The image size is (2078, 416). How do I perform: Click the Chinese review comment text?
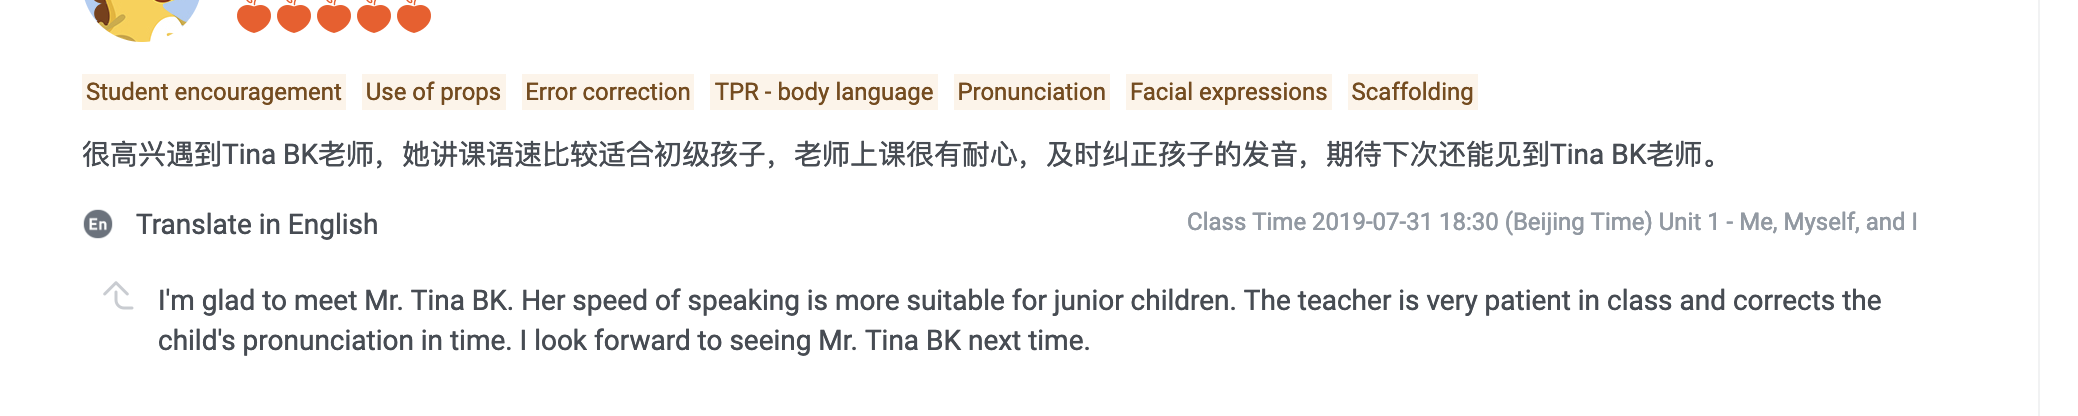pos(900,155)
